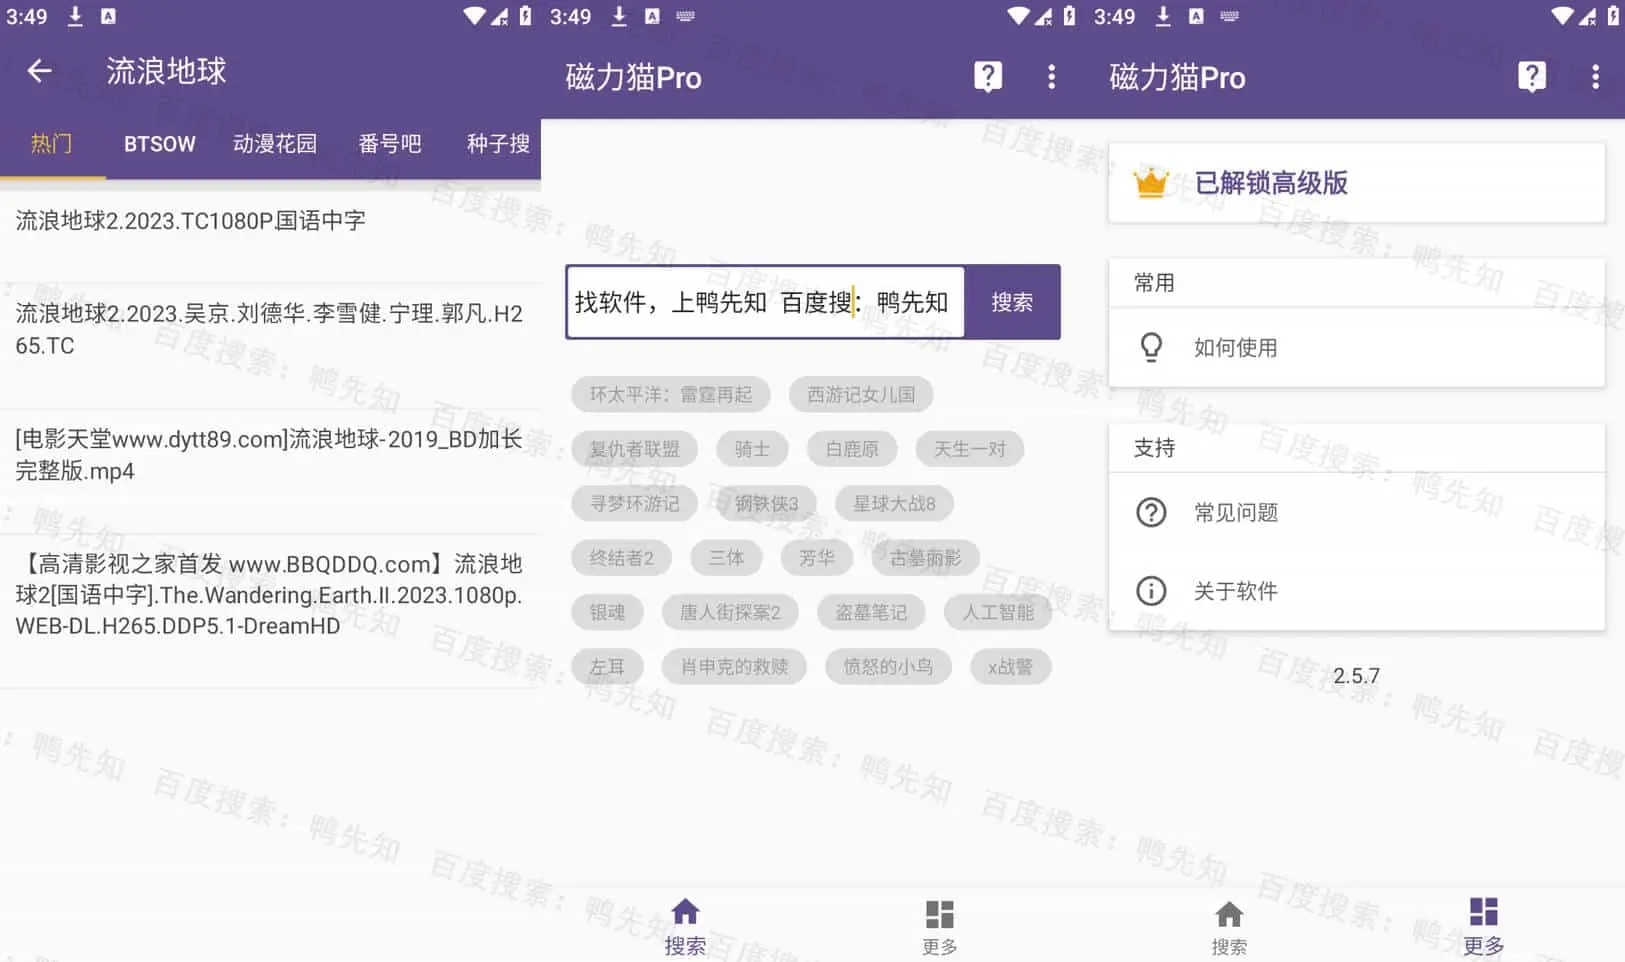Open help icon on right 磁力猫Pro screen
1625x962 pixels.
(x=1532, y=77)
